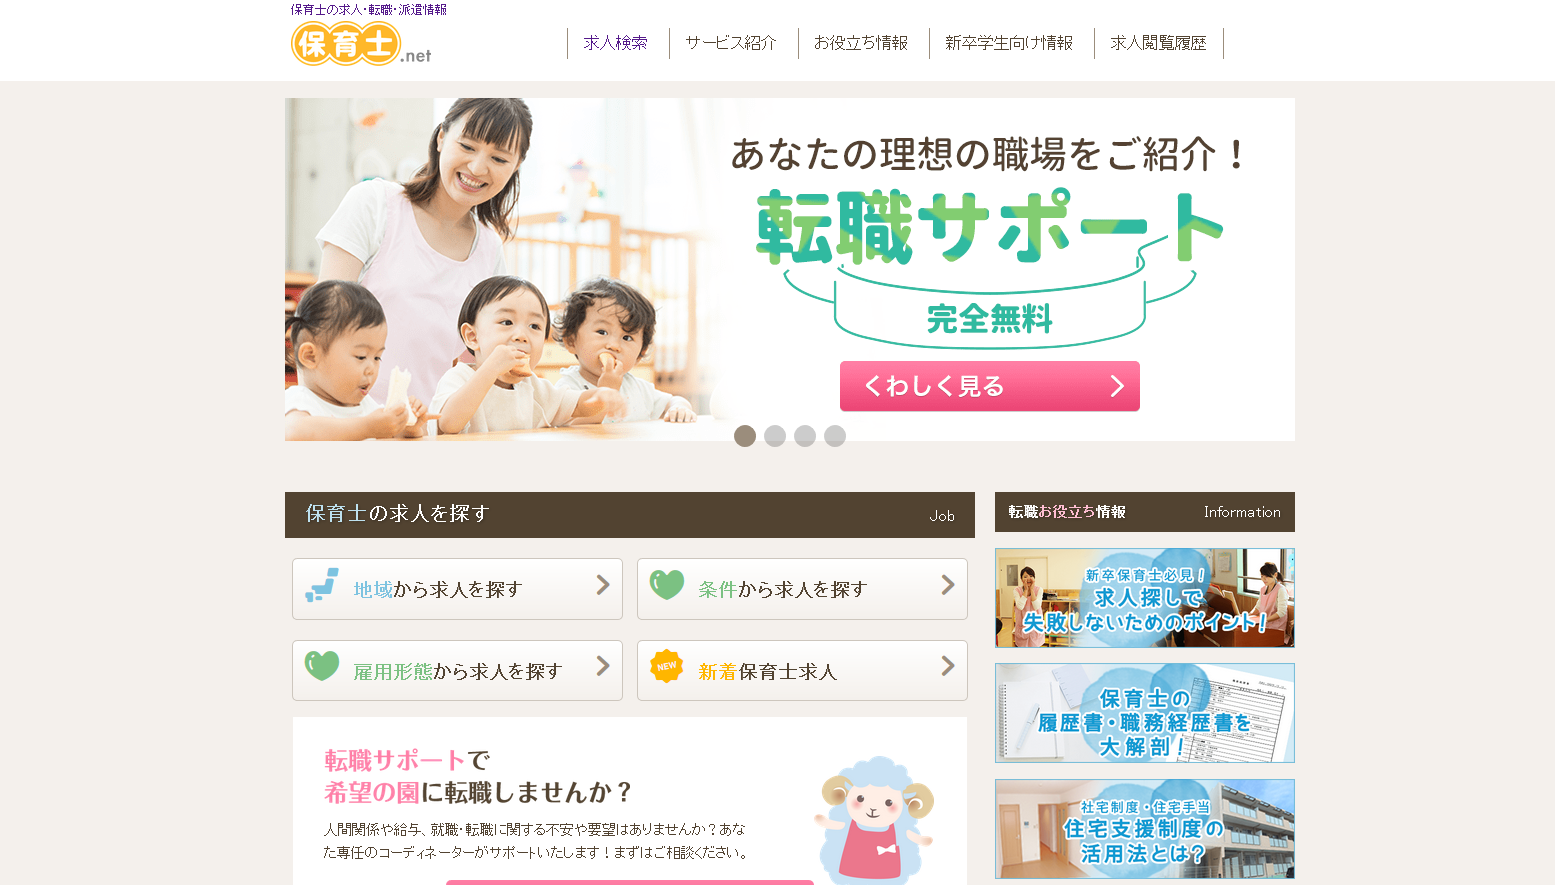1555x885 pixels.
Task: Click the pink くわしく見る button
Action: tap(990, 386)
